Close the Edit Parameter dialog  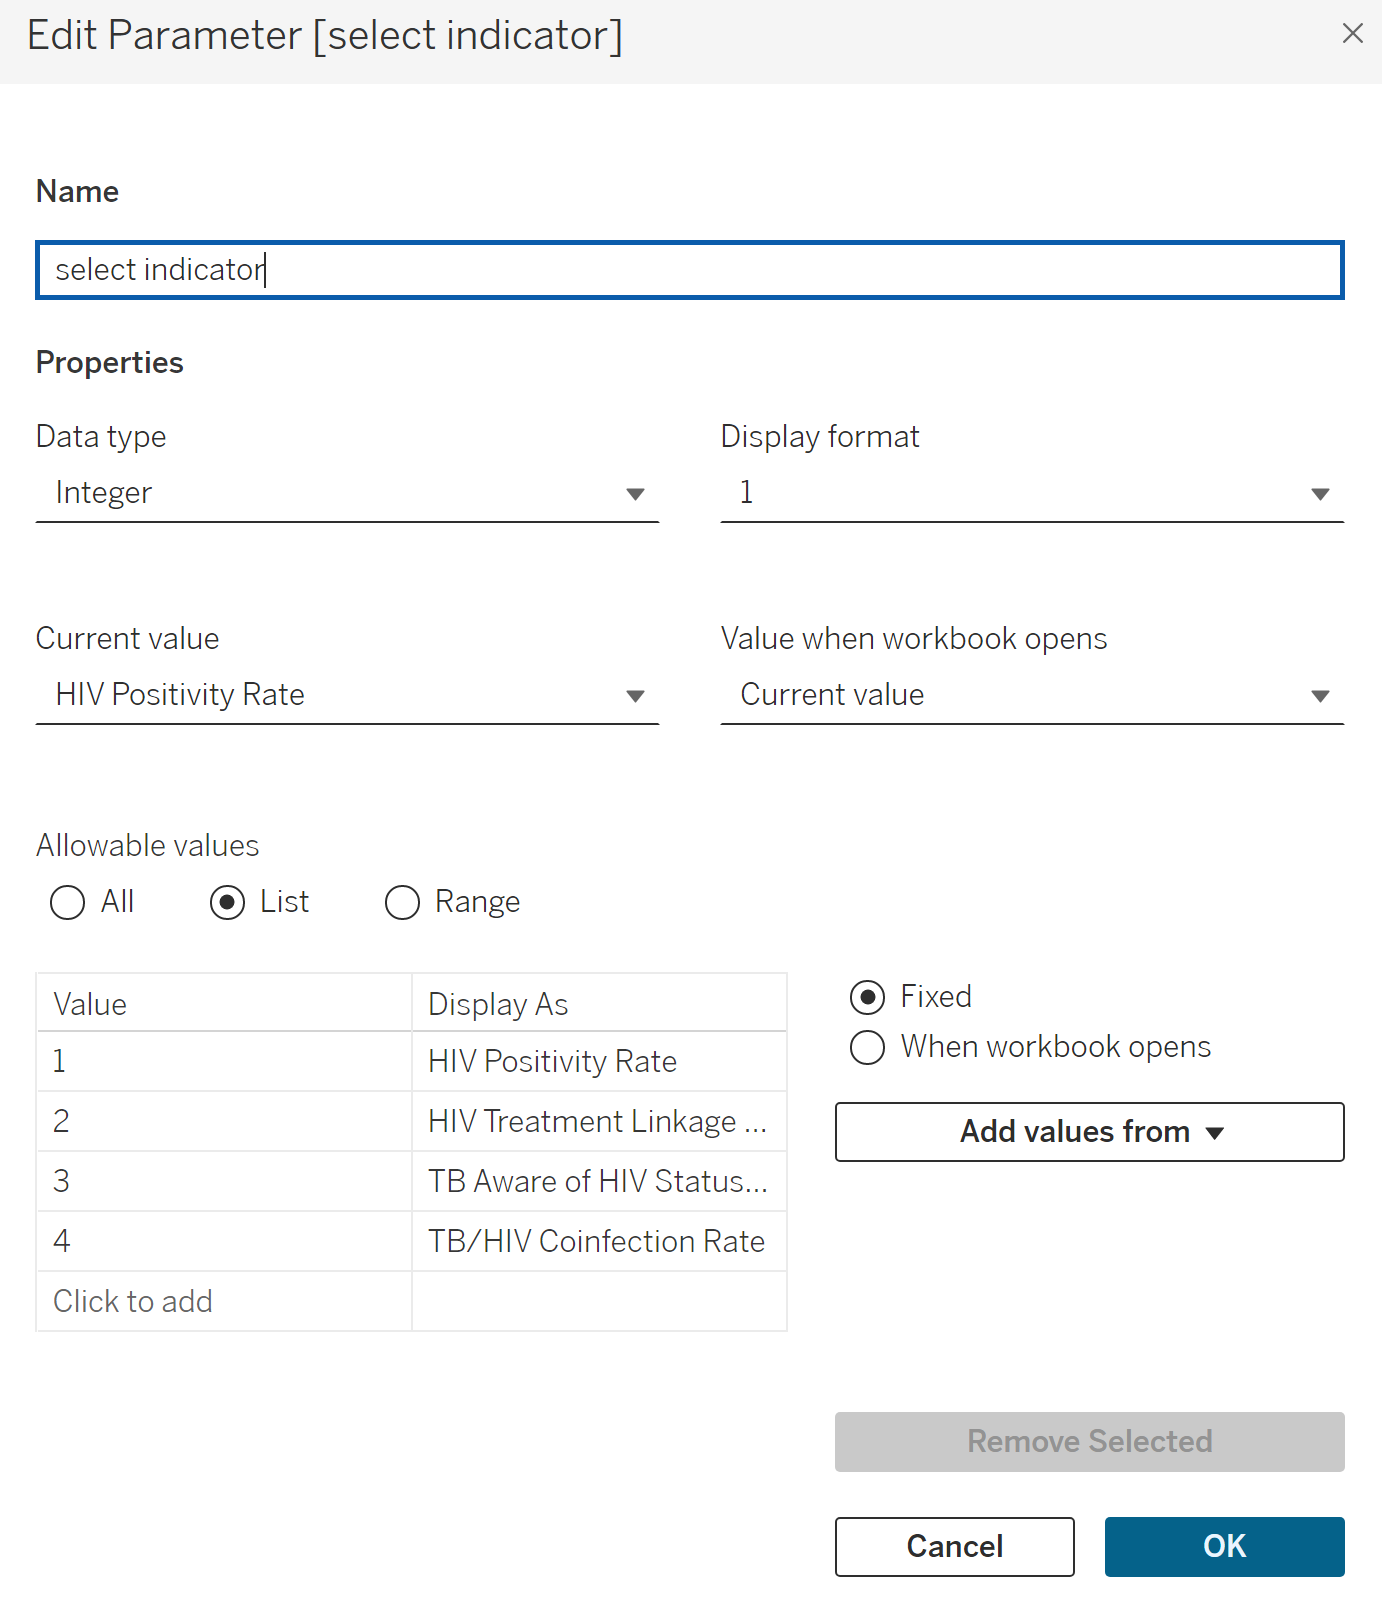click(1352, 34)
